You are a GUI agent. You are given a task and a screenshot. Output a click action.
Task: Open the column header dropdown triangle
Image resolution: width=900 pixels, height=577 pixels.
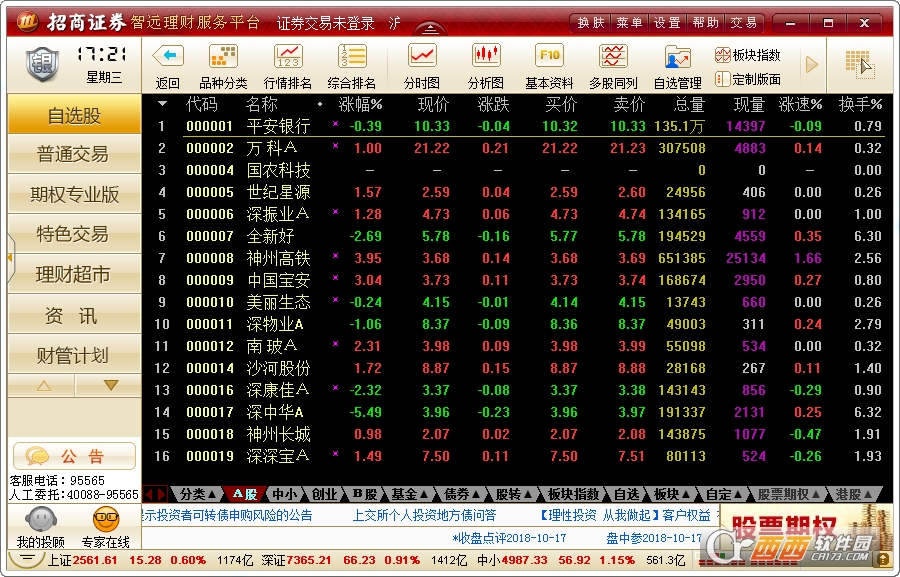click(x=162, y=104)
